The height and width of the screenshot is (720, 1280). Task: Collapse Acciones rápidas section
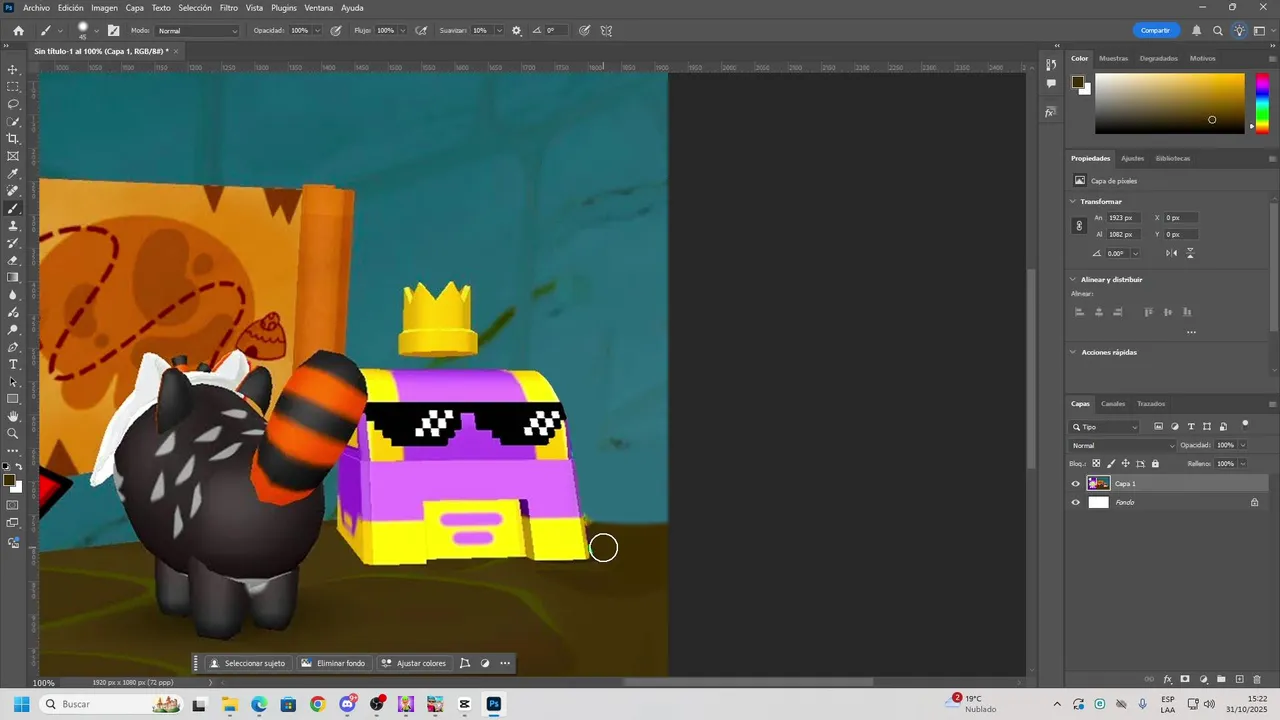tap(1073, 352)
